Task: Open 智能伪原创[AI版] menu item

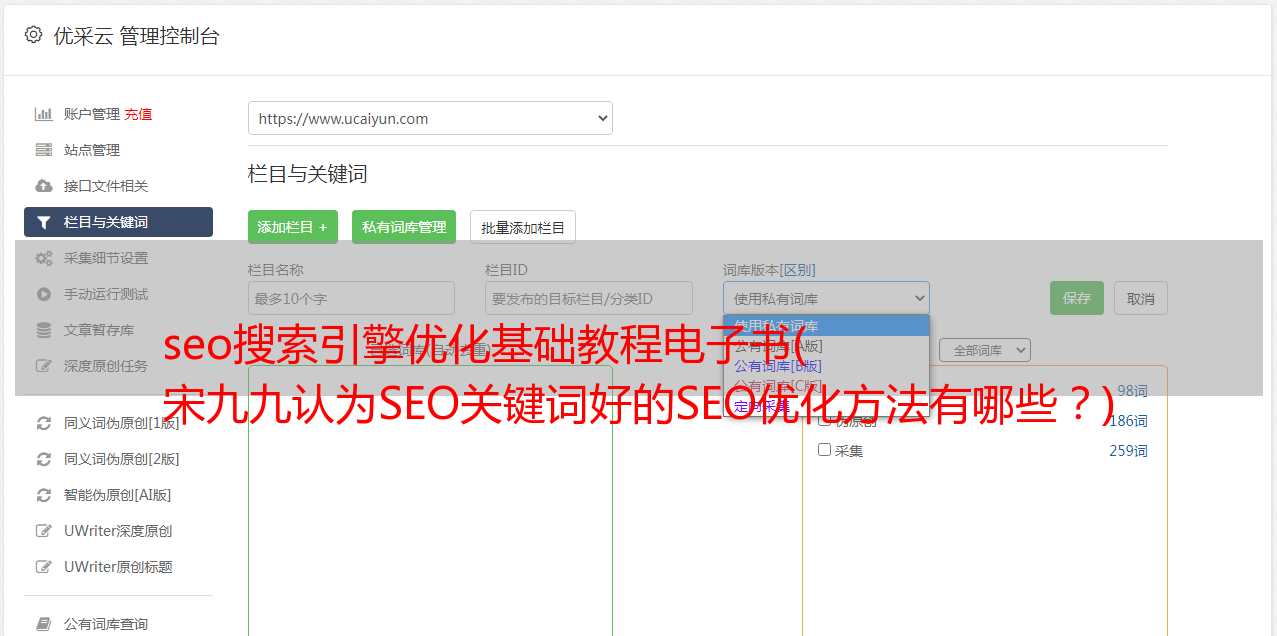Action: pos(118,495)
